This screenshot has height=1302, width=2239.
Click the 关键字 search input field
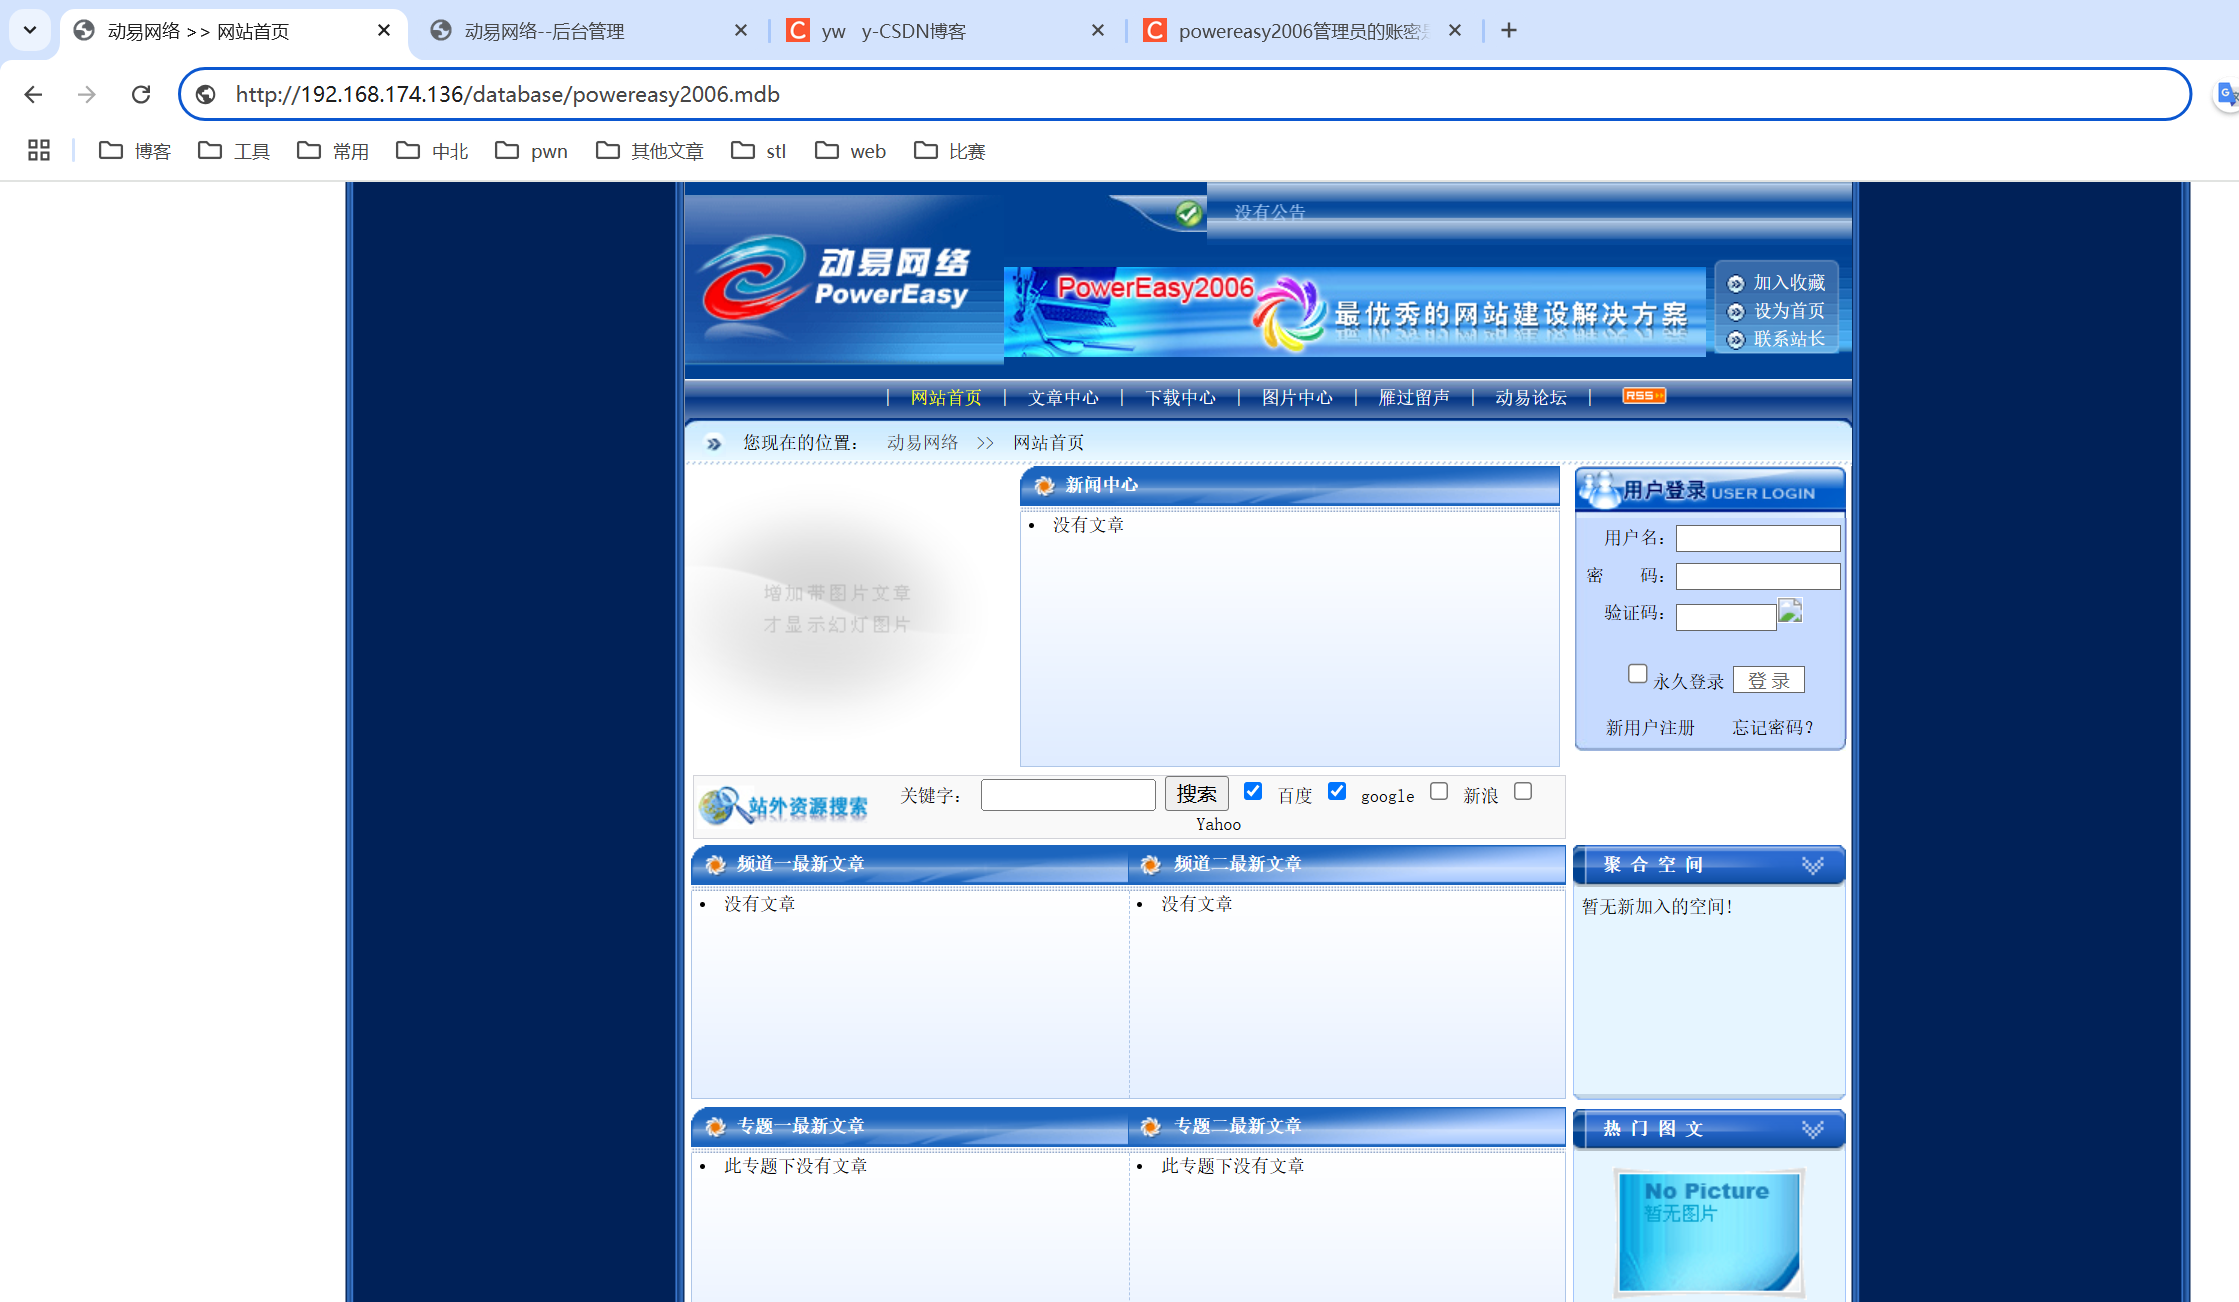1068,795
